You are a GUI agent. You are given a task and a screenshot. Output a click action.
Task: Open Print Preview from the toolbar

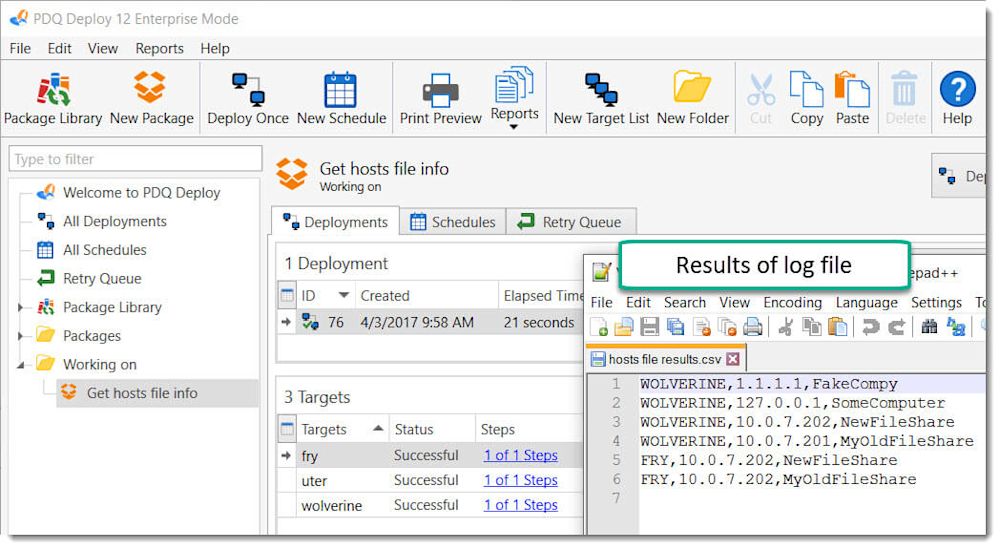(440, 99)
